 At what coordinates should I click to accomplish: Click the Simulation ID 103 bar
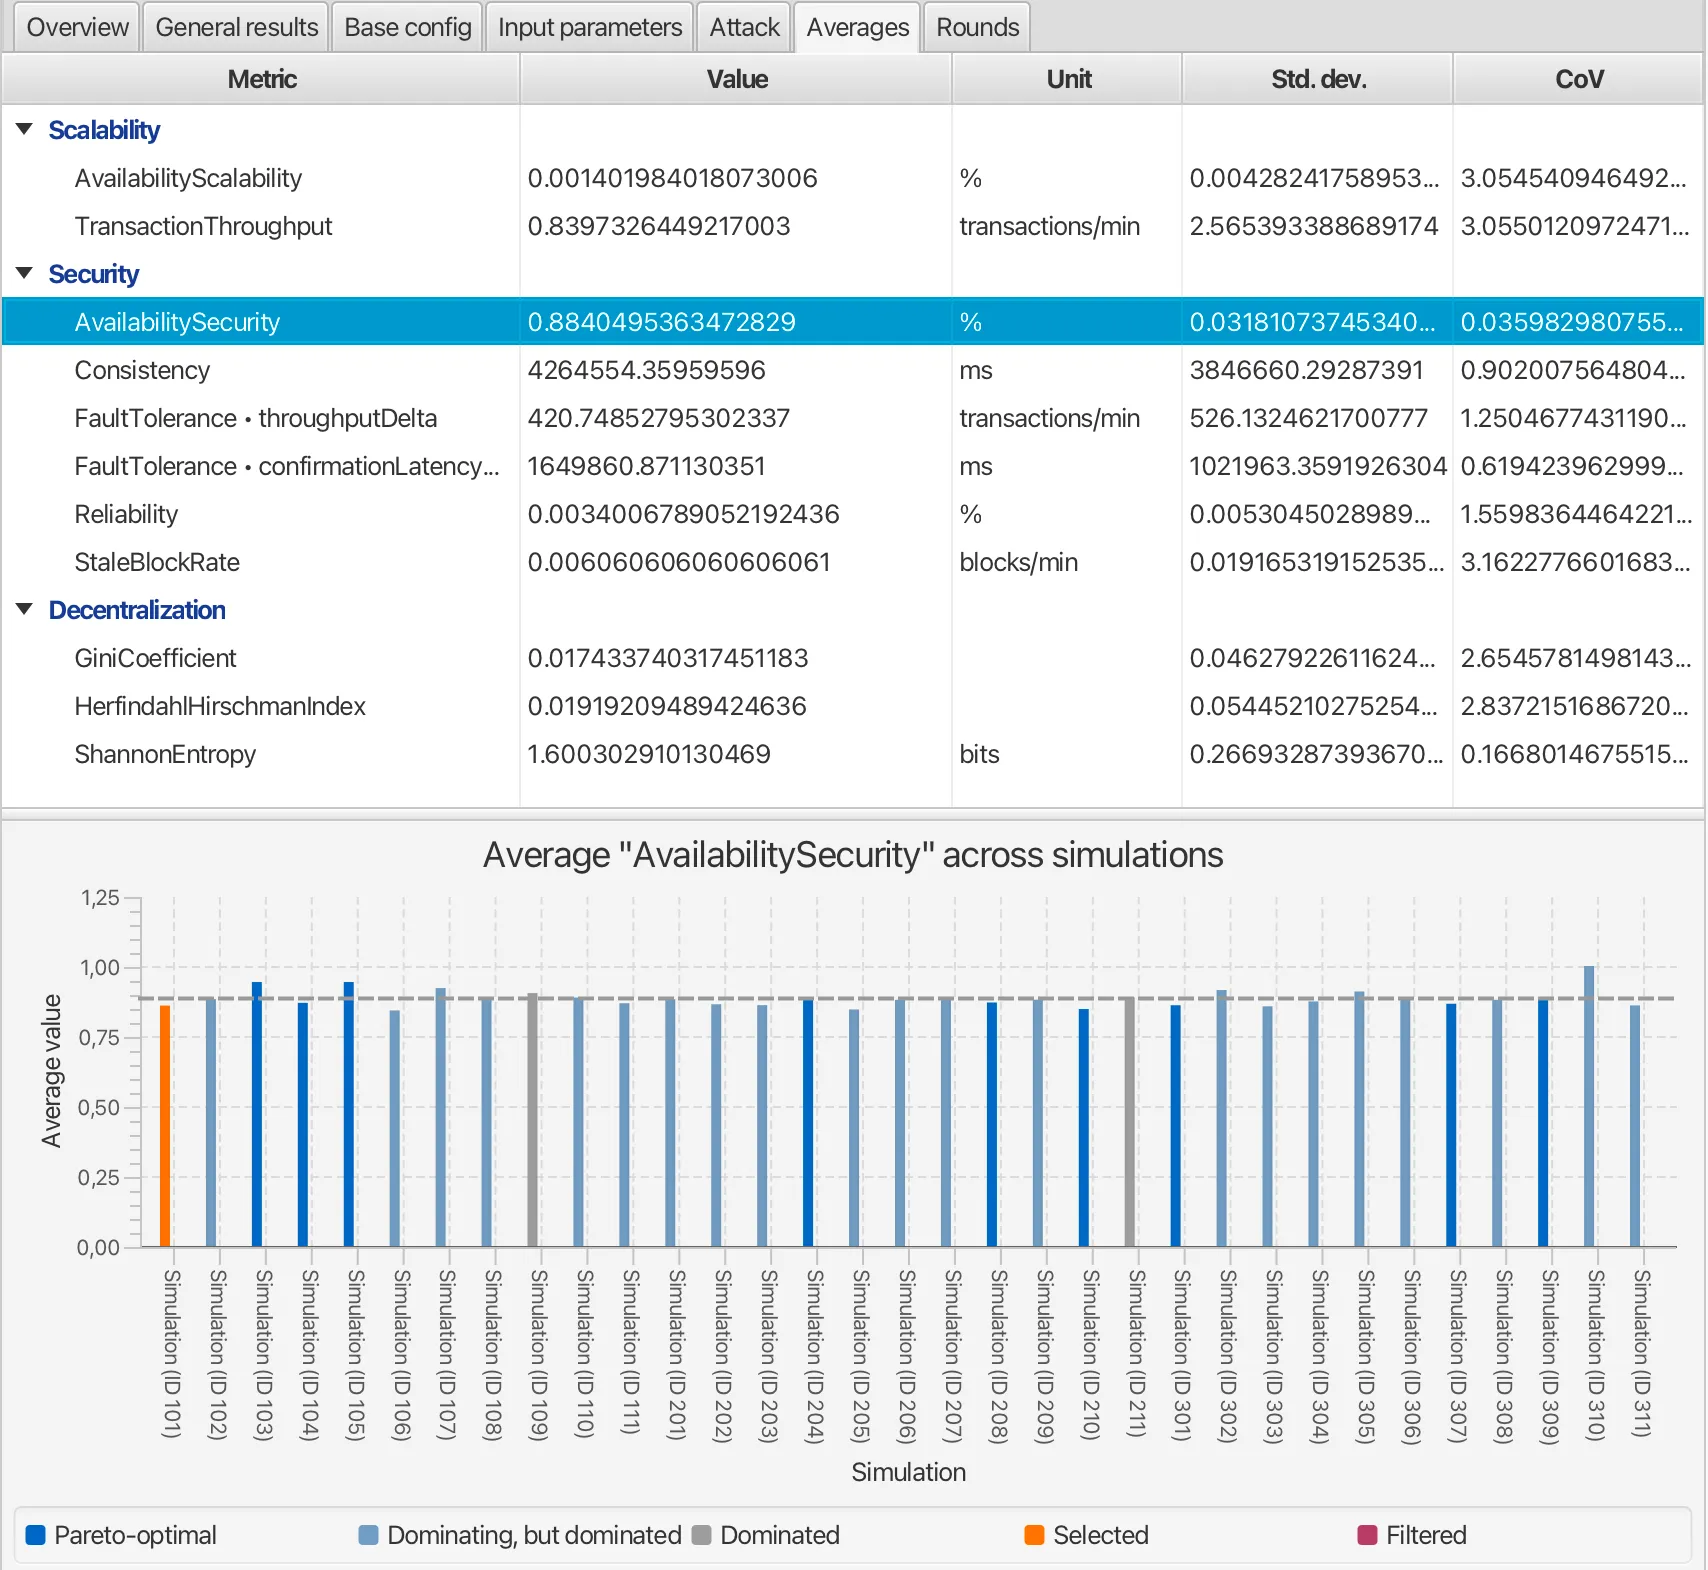[x=257, y=1114]
